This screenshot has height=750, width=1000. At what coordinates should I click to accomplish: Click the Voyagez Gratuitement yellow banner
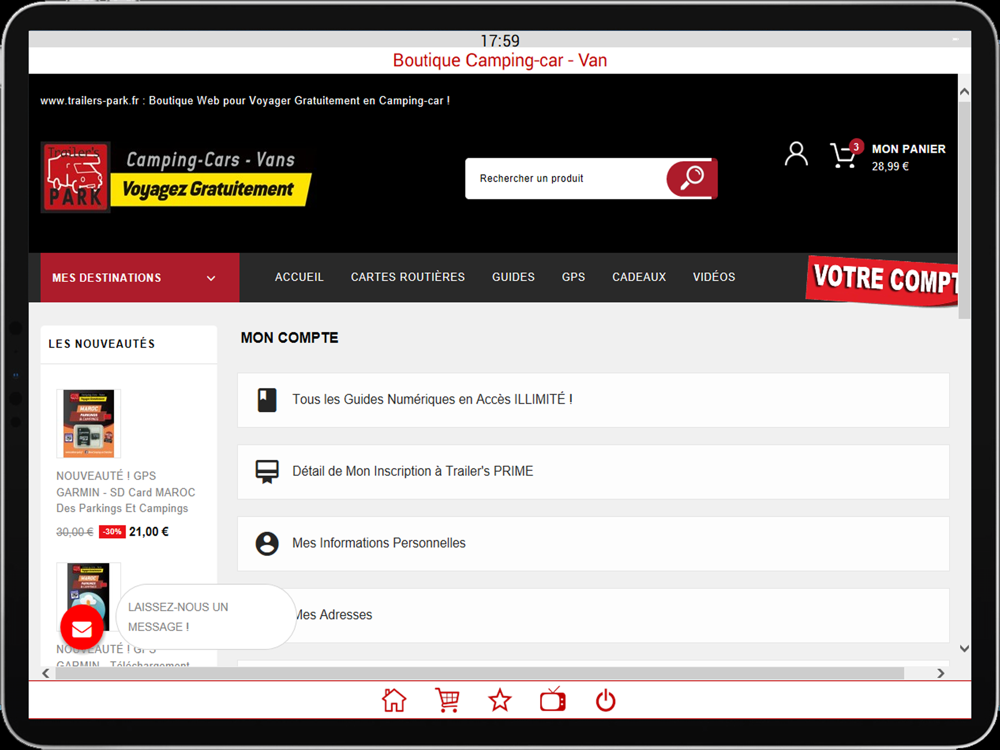click(210, 189)
